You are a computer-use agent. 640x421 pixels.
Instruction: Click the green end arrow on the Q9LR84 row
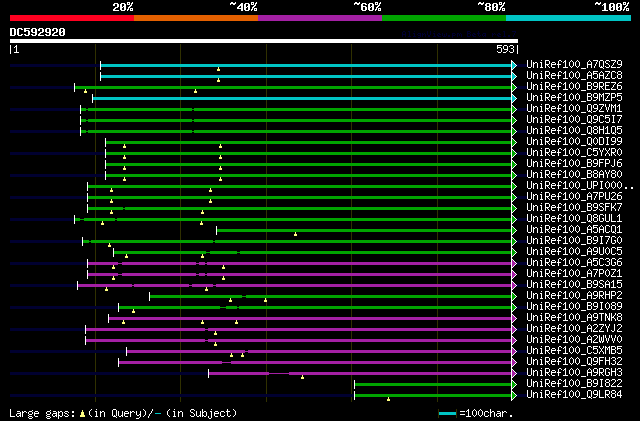(514, 396)
